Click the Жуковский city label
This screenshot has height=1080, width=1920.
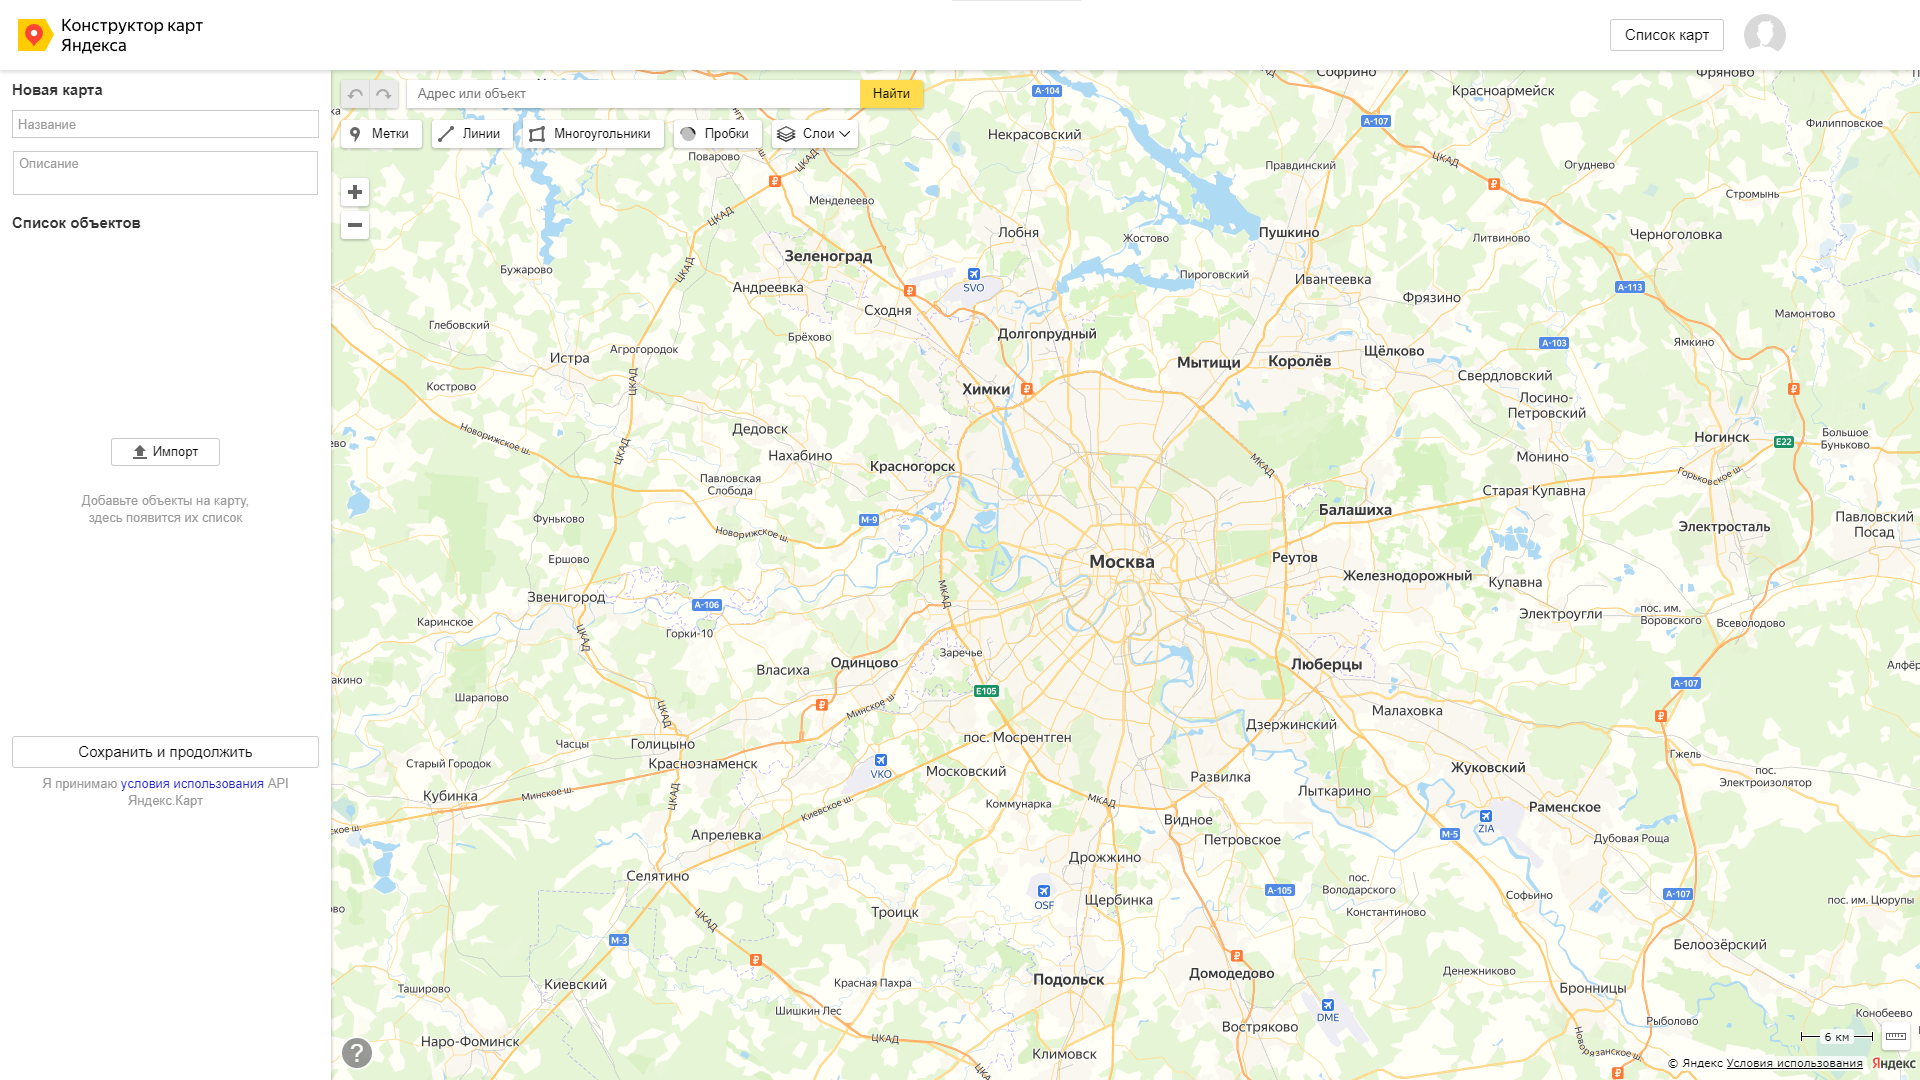[x=1488, y=768]
